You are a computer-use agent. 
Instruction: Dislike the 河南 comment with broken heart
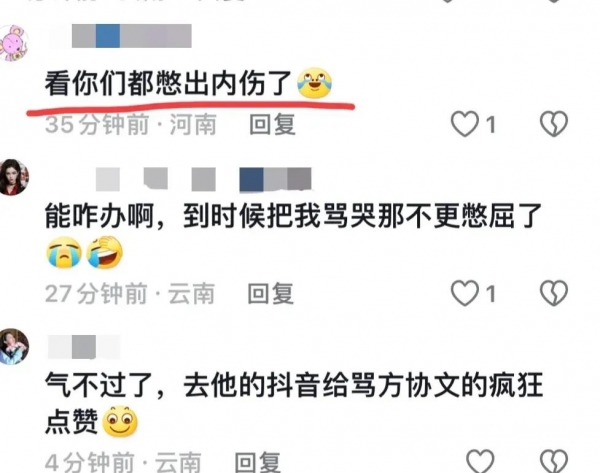tap(554, 124)
